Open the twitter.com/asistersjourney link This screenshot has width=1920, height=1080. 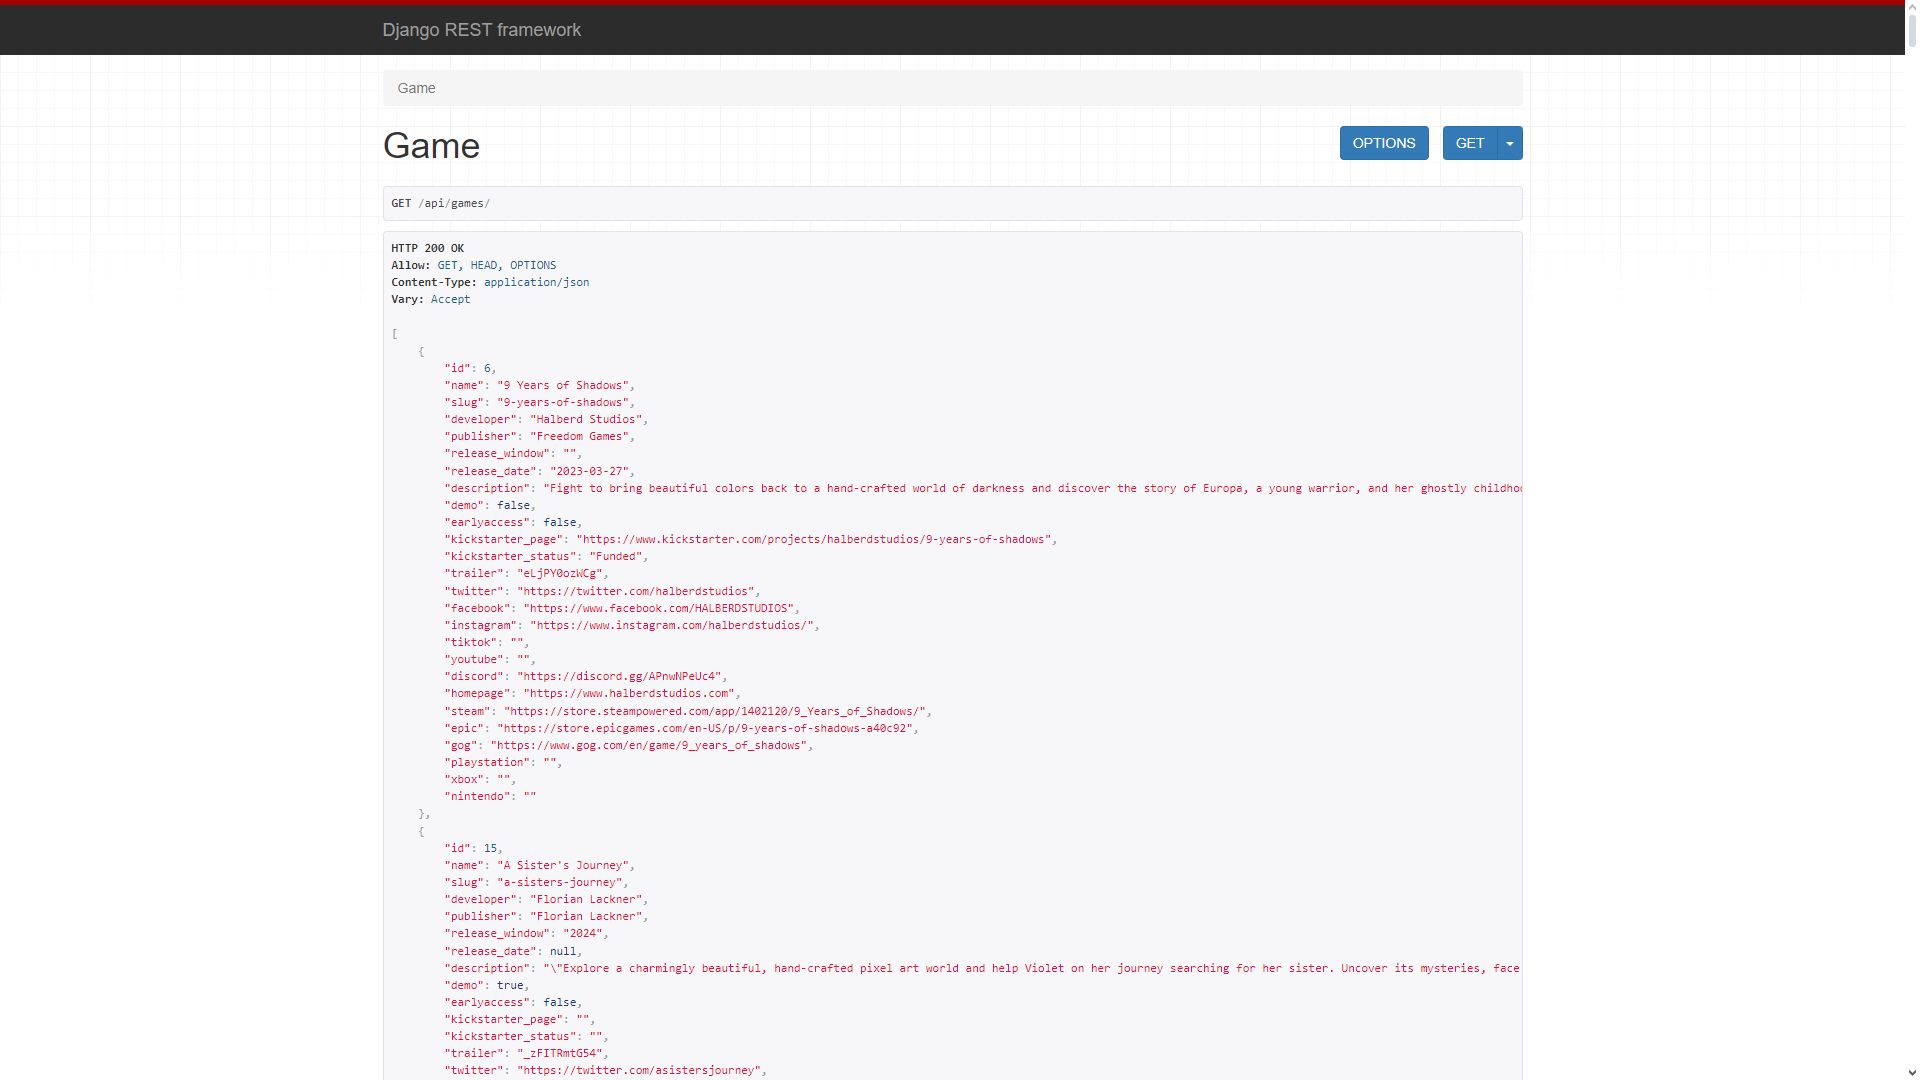click(x=639, y=1070)
